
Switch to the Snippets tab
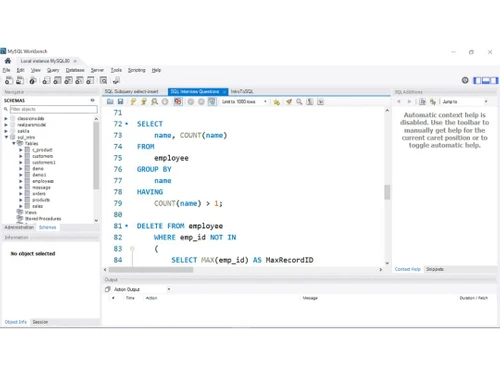pyautogui.click(x=435, y=269)
